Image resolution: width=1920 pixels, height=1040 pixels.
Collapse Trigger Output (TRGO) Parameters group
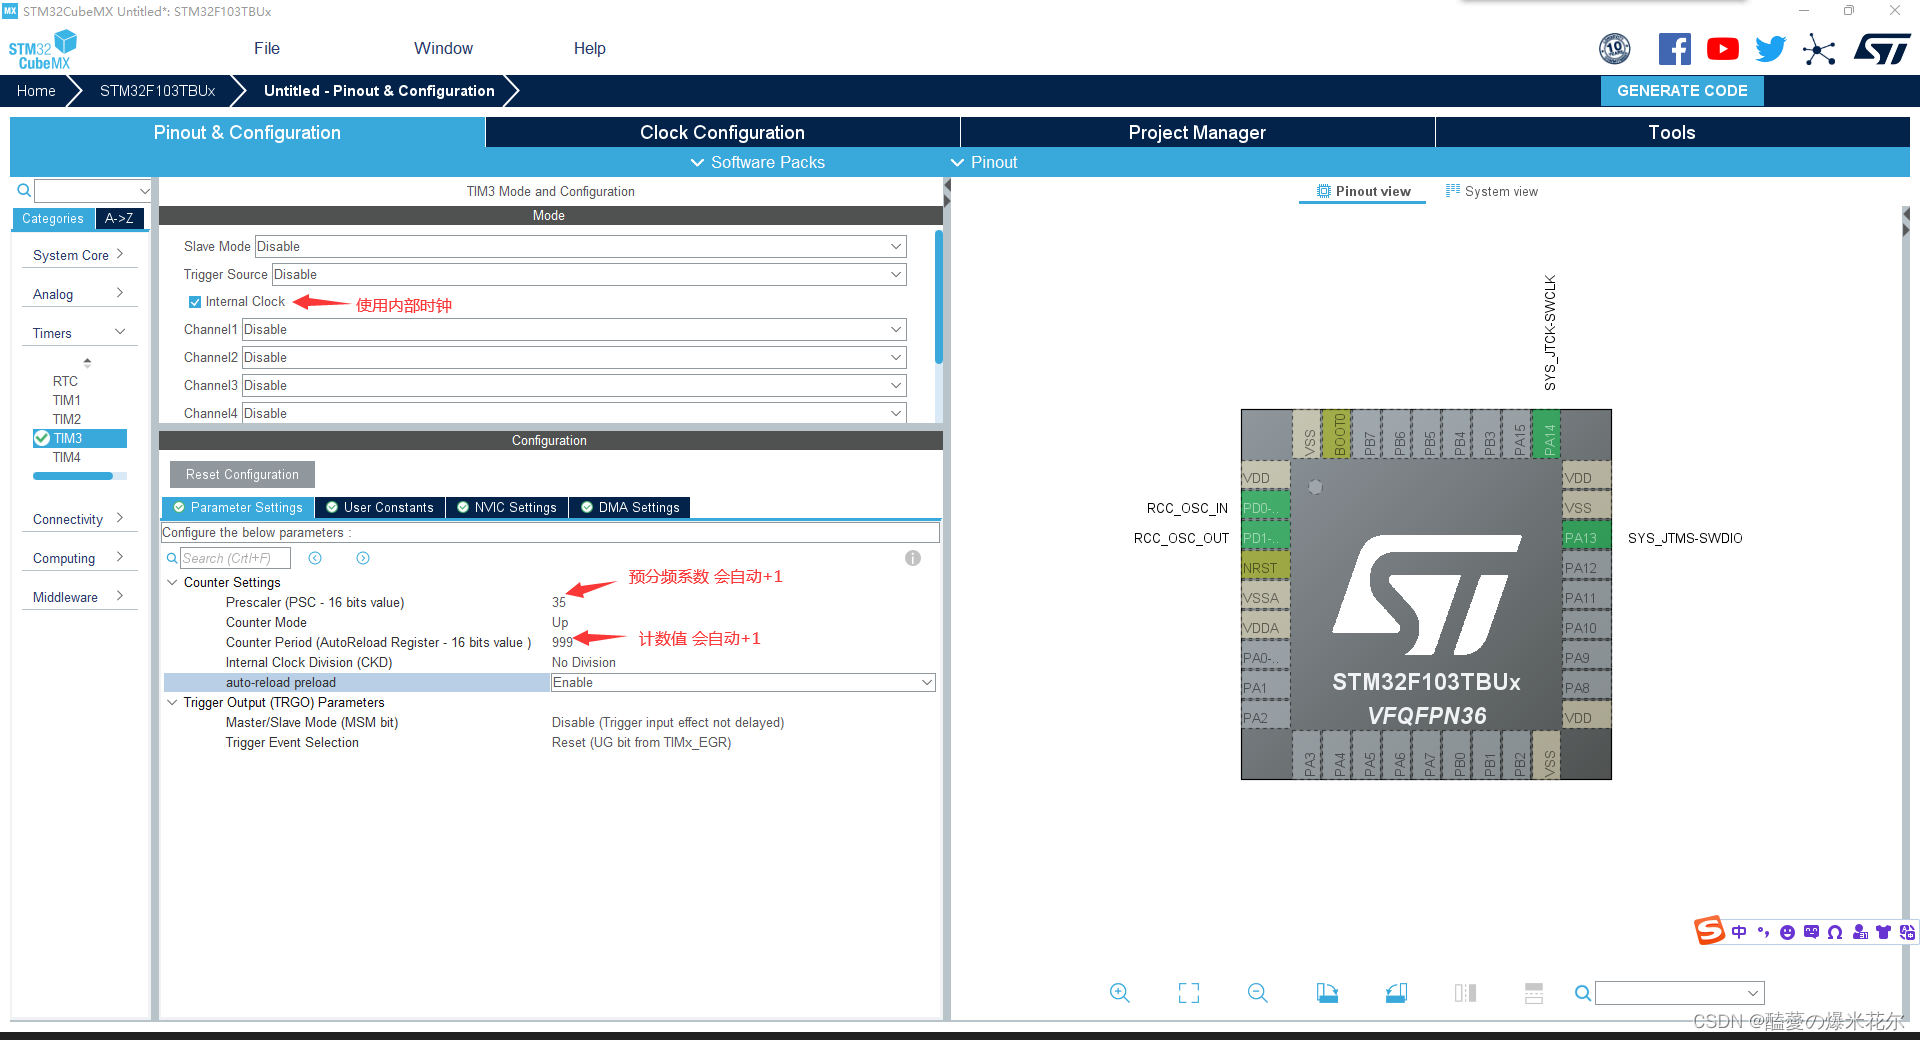[172, 702]
